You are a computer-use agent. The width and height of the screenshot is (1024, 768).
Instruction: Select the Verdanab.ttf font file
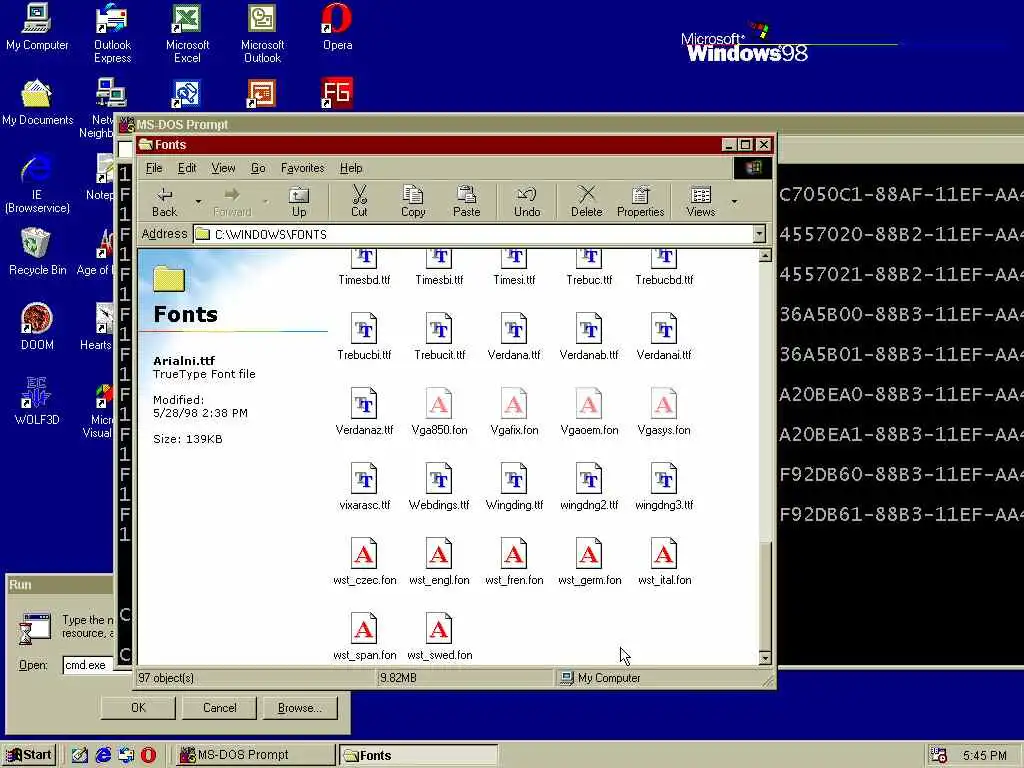pyautogui.click(x=589, y=337)
